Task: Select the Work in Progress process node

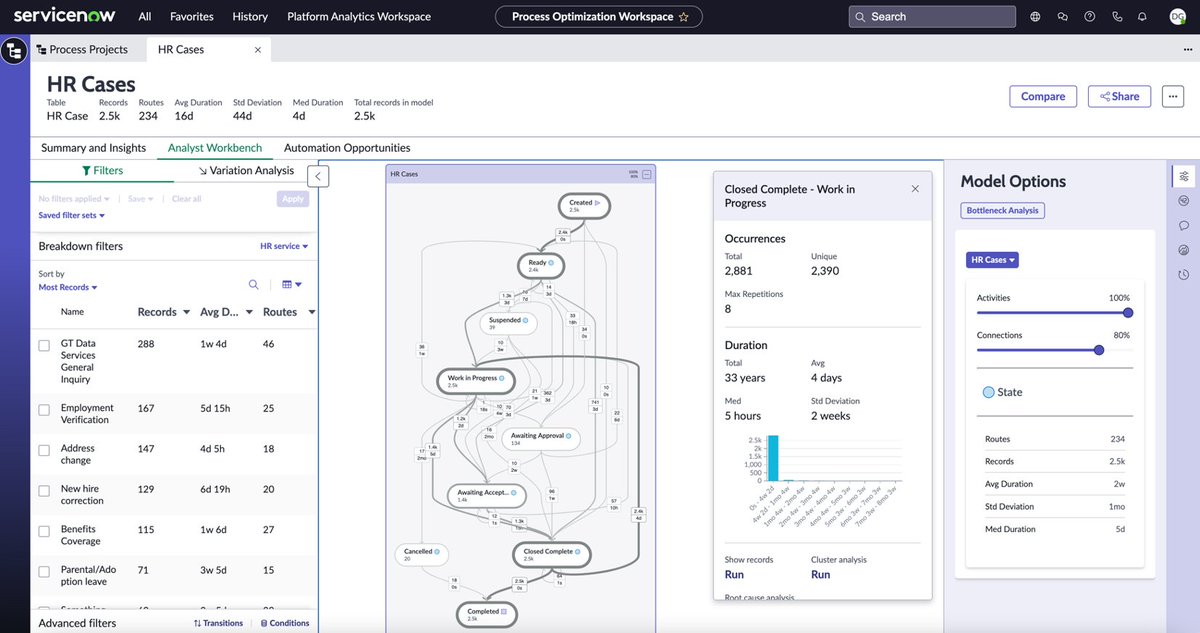Action: [x=476, y=381]
